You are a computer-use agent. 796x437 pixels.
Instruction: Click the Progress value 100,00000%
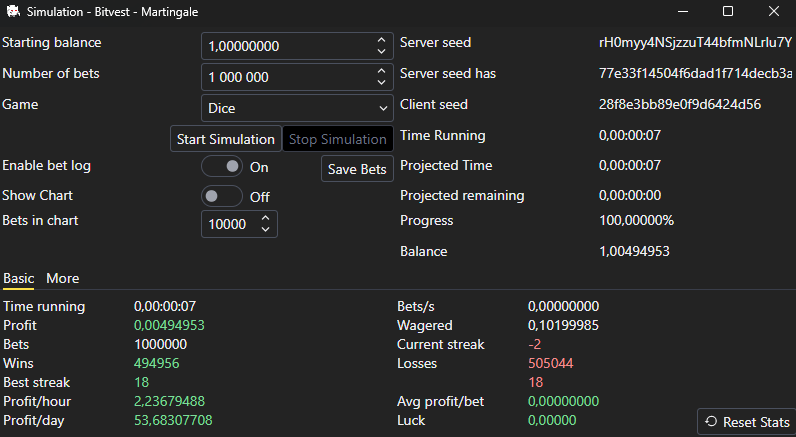(637, 221)
